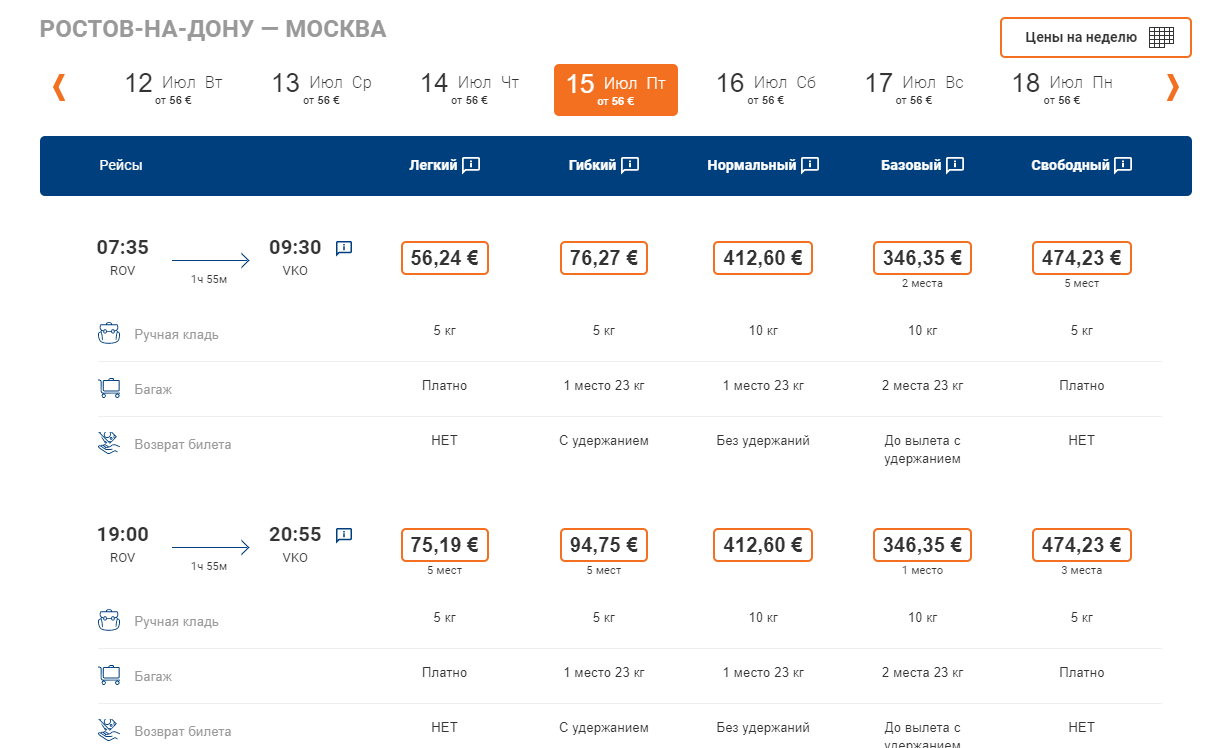The image size is (1208, 748).
Task: Click flight info icon for 20:55 arrival
Action: (344, 535)
